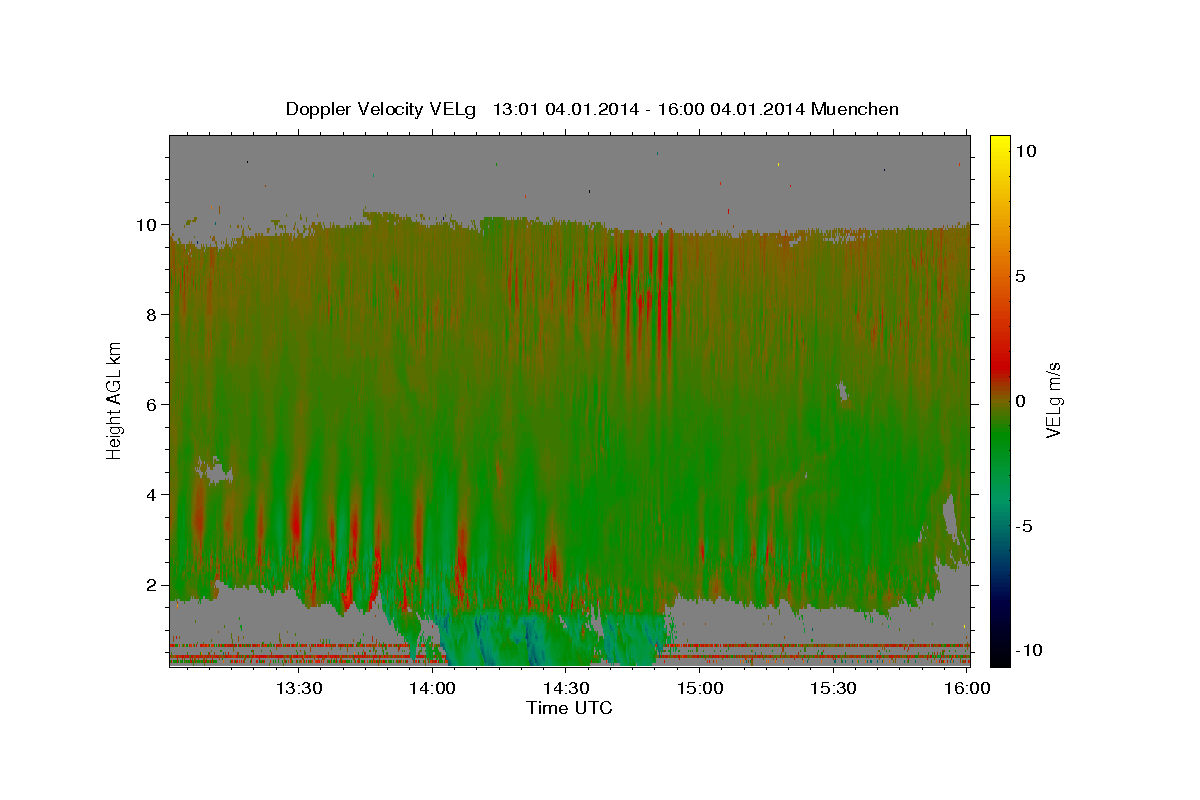Click the 'Muenchen' location label in the title
The image size is (1200, 800).
[855, 109]
